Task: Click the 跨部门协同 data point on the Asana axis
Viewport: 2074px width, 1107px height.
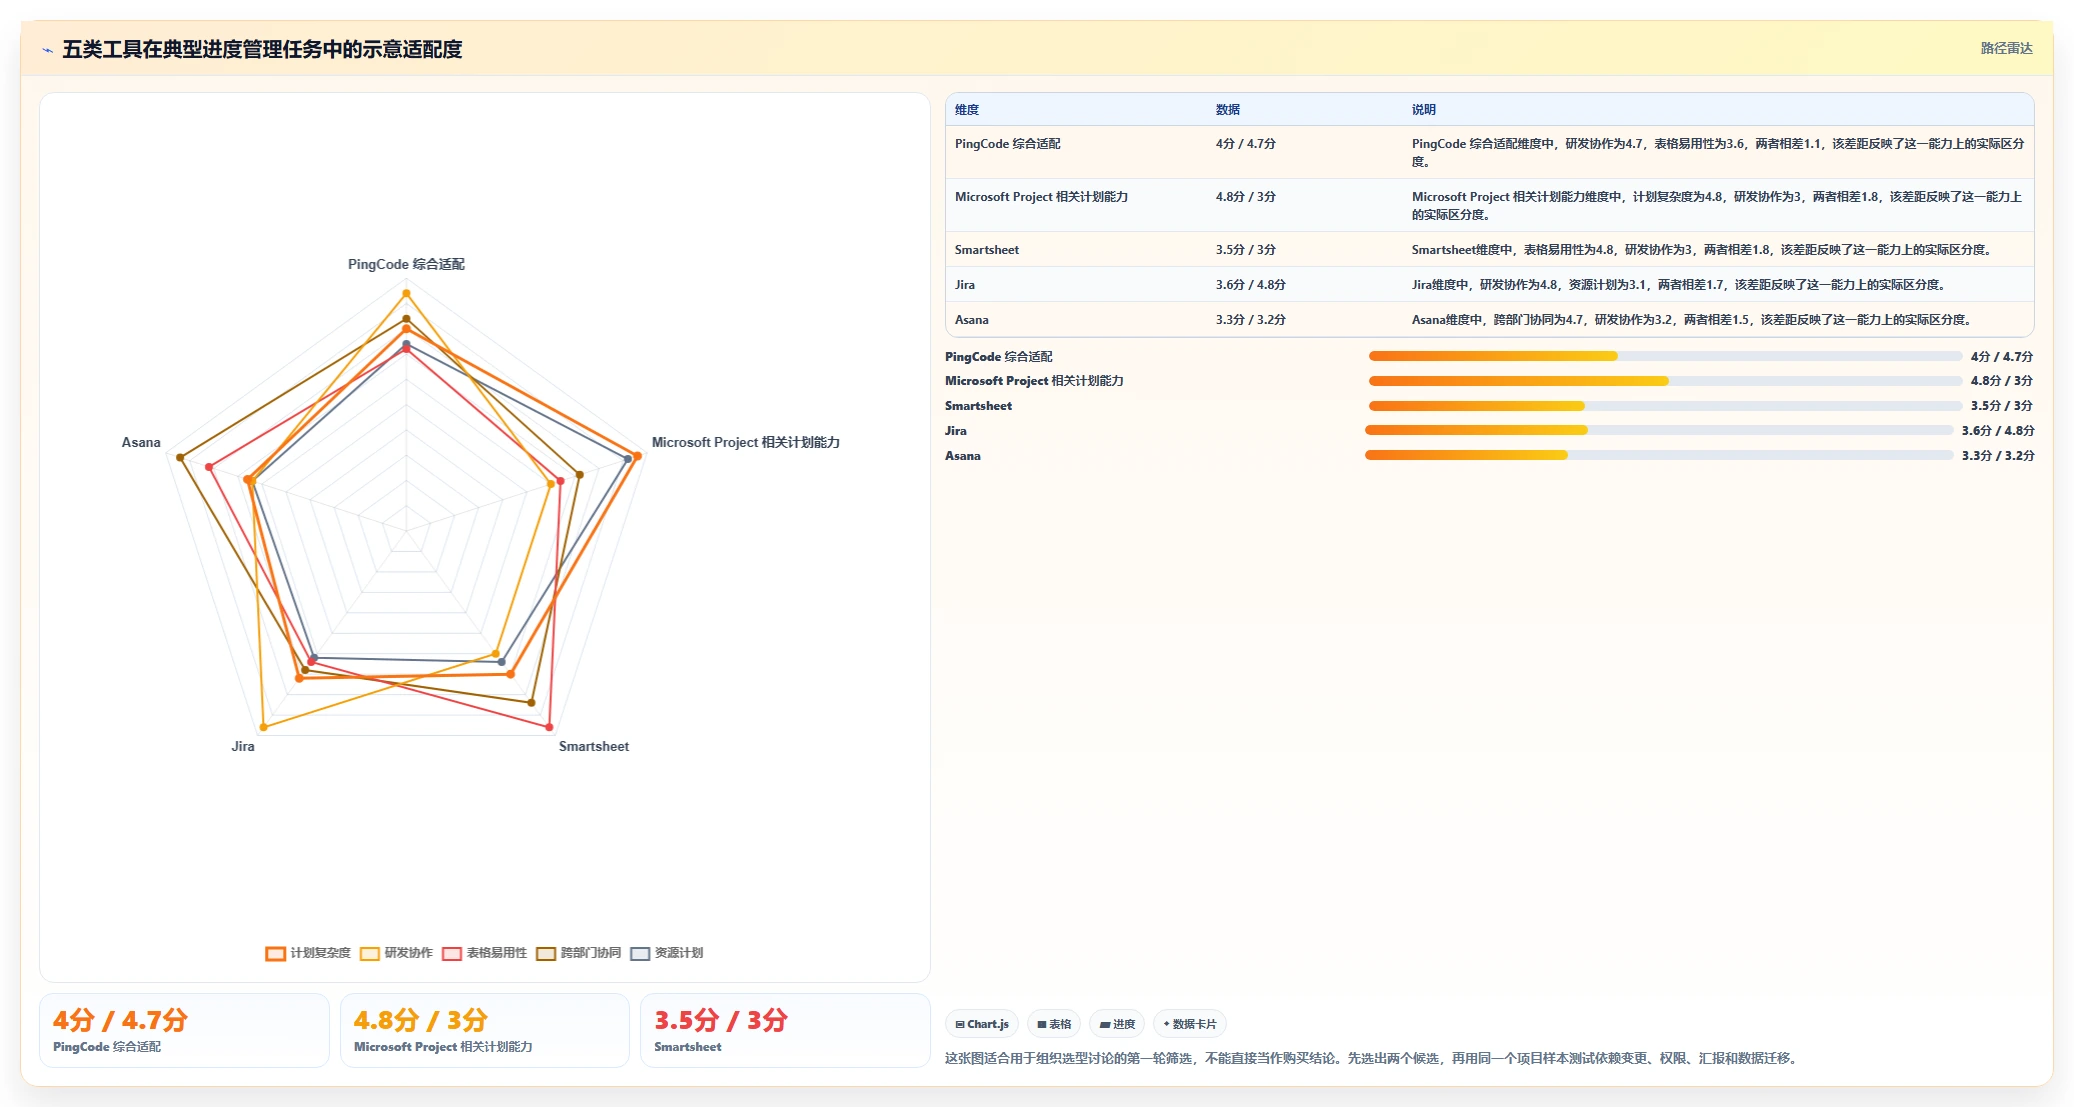Action: pos(180,458)
